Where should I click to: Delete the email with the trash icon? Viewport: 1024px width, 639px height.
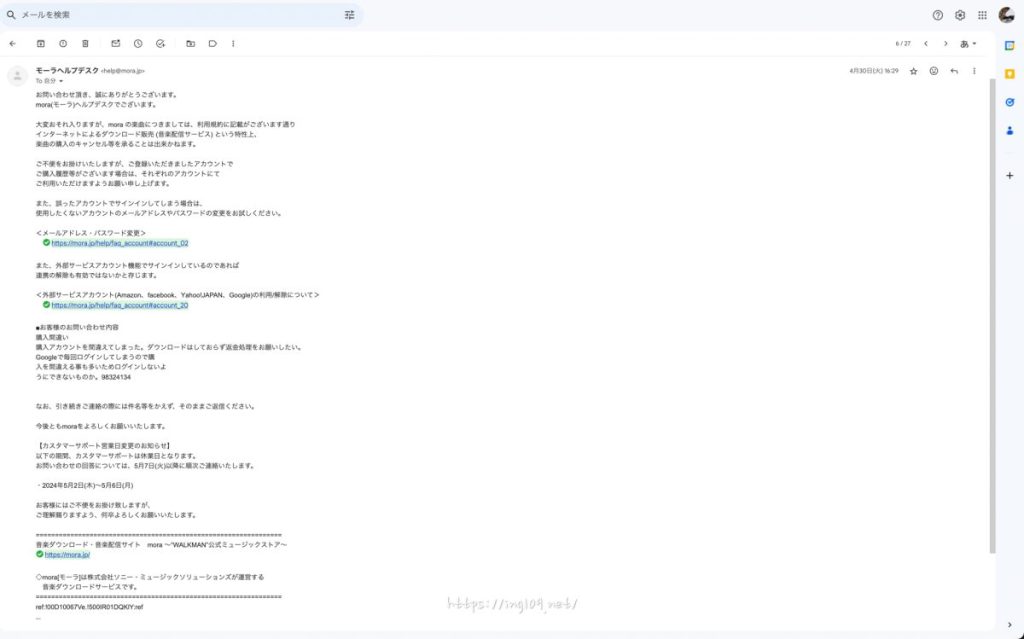click(x=85, y=44)
